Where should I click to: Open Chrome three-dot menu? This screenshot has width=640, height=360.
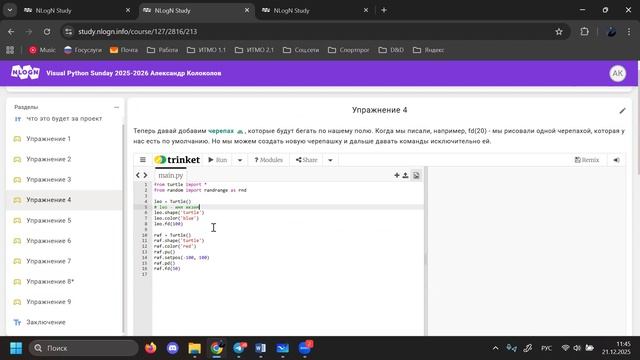629,31
